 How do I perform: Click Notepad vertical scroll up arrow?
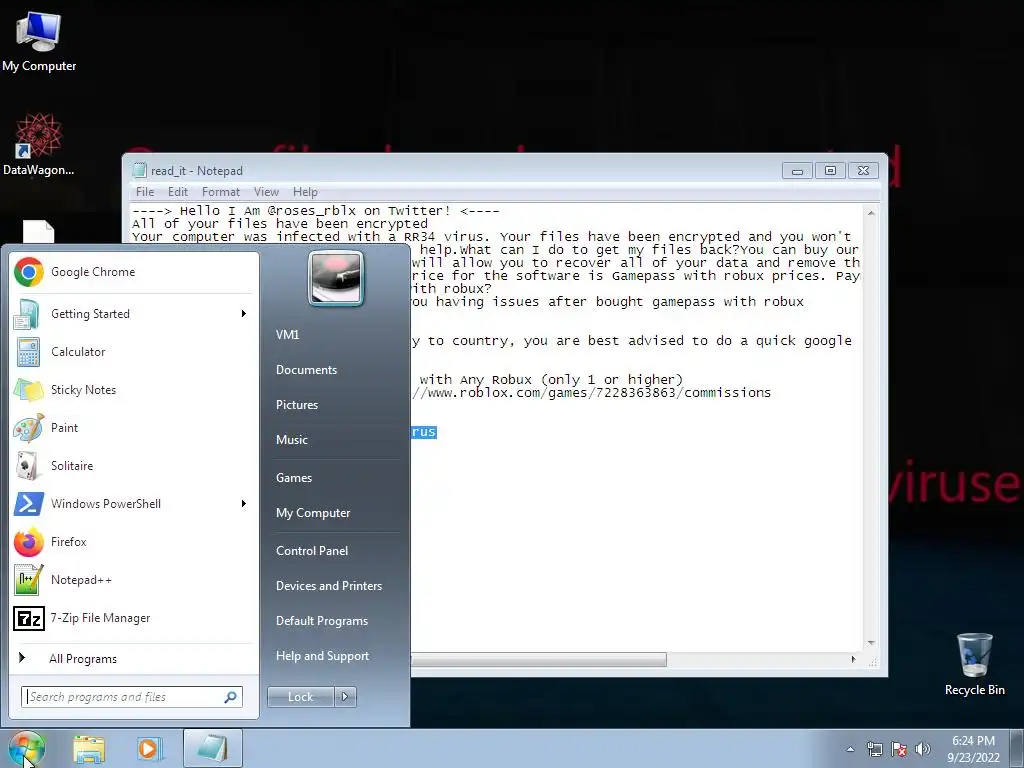pyautogui.click(x=871, y=213)
